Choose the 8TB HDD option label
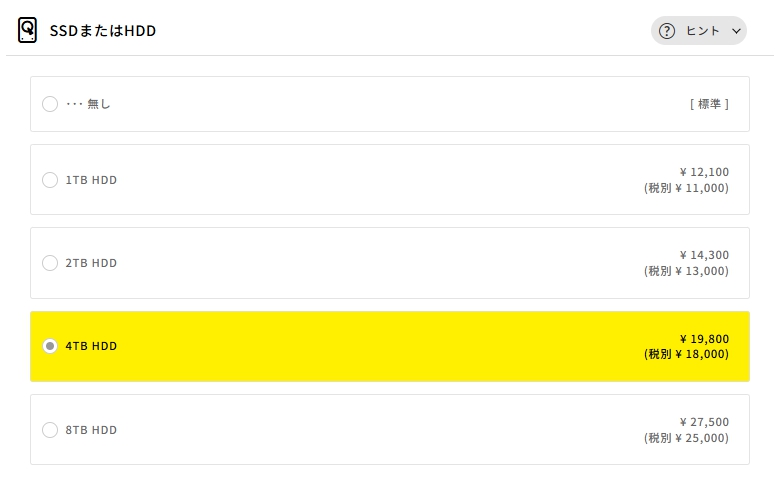 click(91, 430)
